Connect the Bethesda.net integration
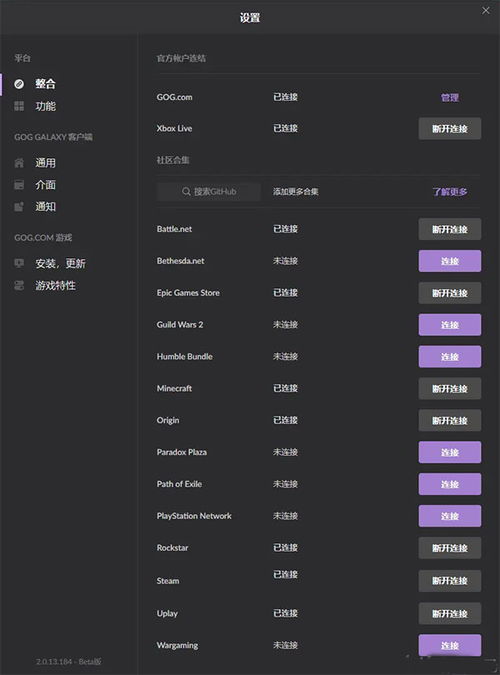 (450, 261)
